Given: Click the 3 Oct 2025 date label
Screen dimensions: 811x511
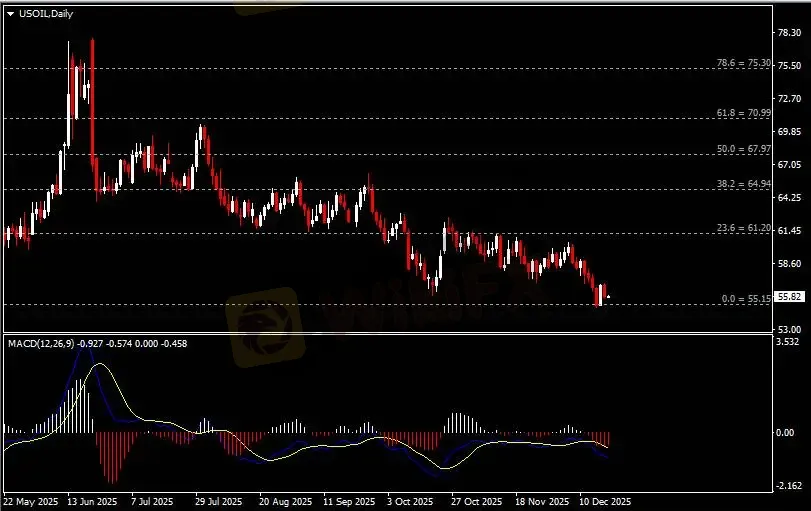Looking at the screenshot, I should pos(410,502).
